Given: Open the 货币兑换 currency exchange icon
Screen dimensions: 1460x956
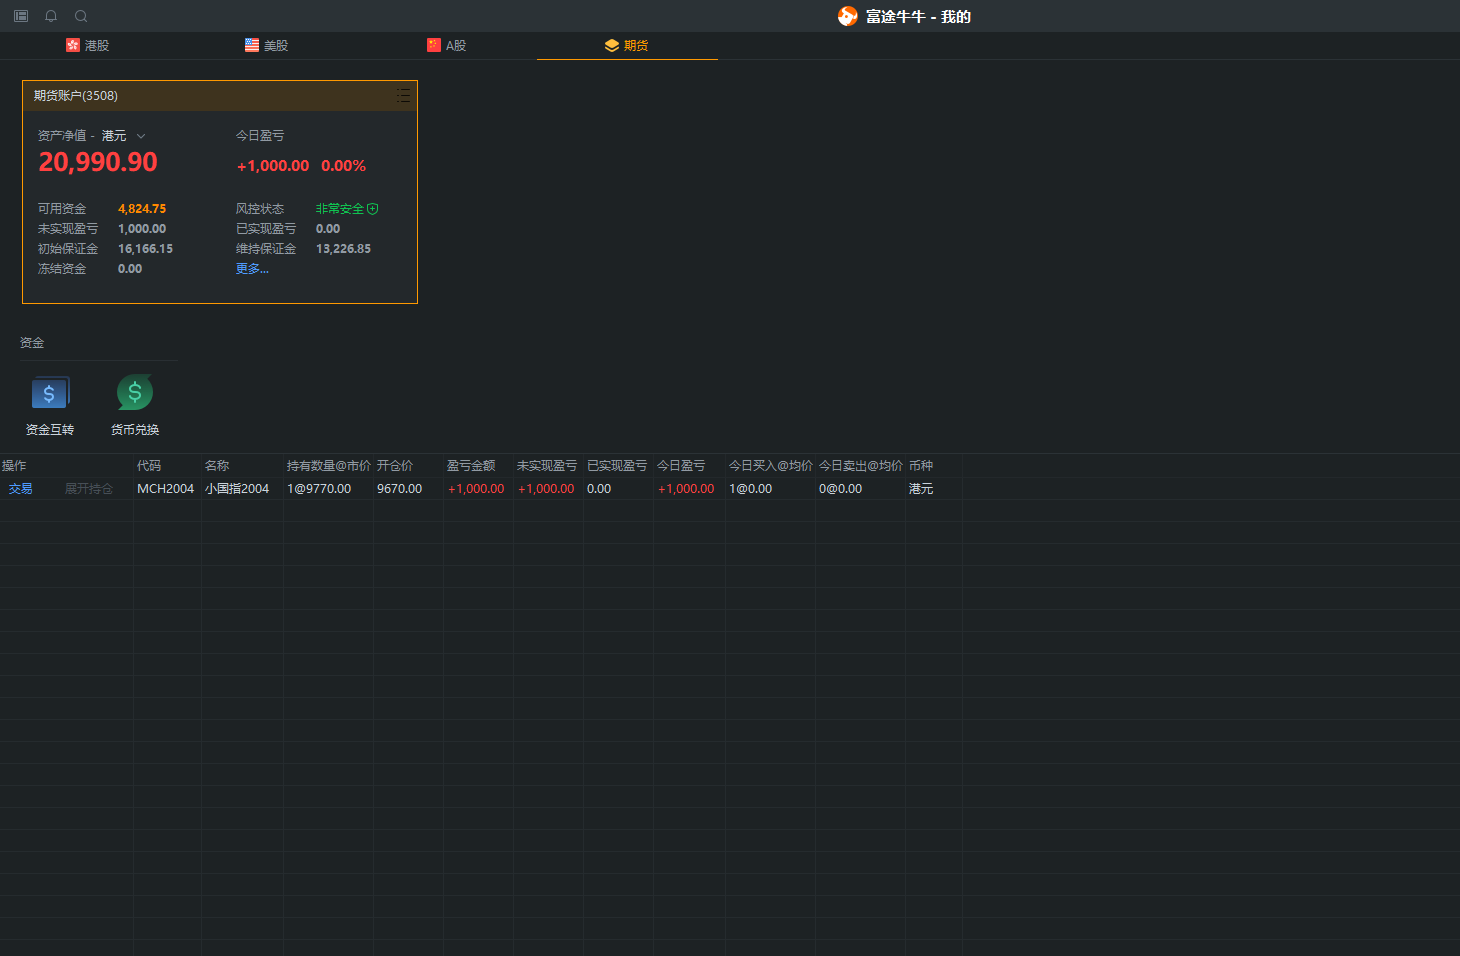Looking at the screenshot, I should pos(135,392).
